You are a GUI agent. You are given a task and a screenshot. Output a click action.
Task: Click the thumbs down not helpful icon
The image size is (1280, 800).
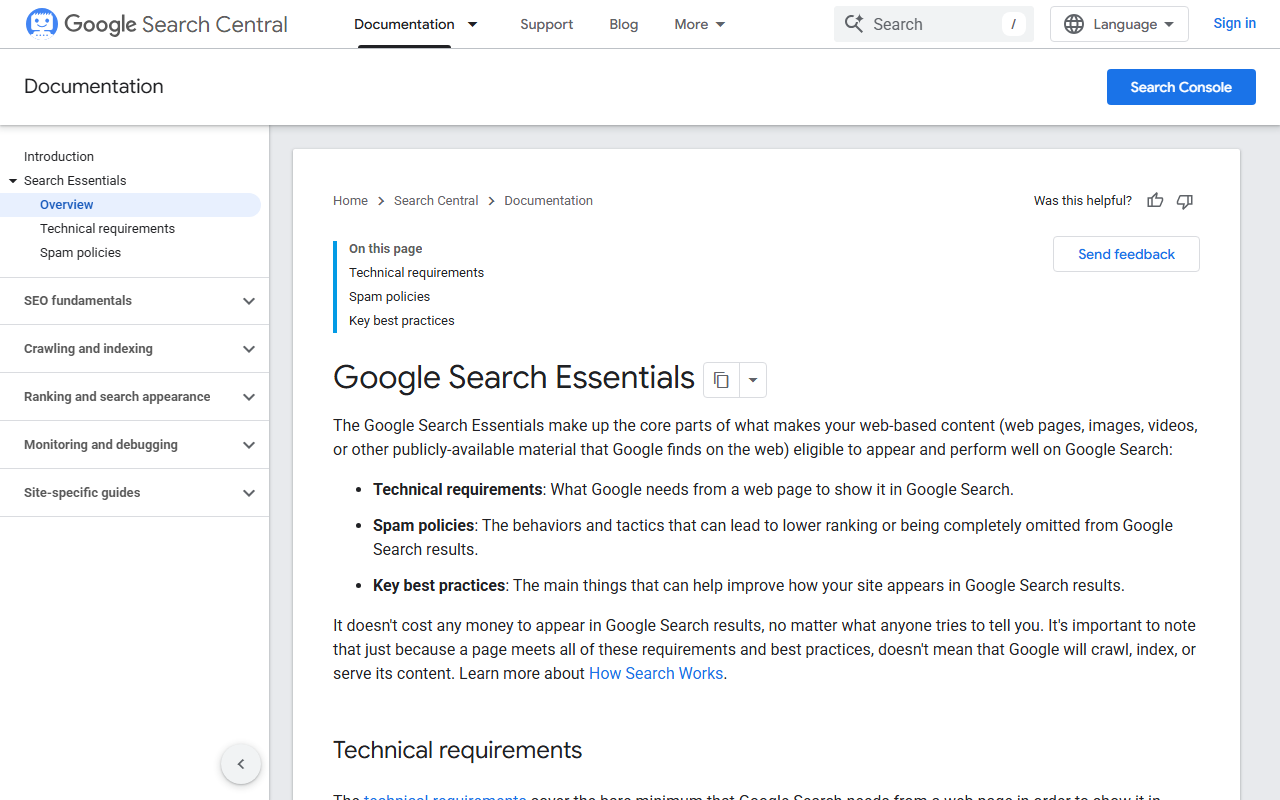(1185, 201)
